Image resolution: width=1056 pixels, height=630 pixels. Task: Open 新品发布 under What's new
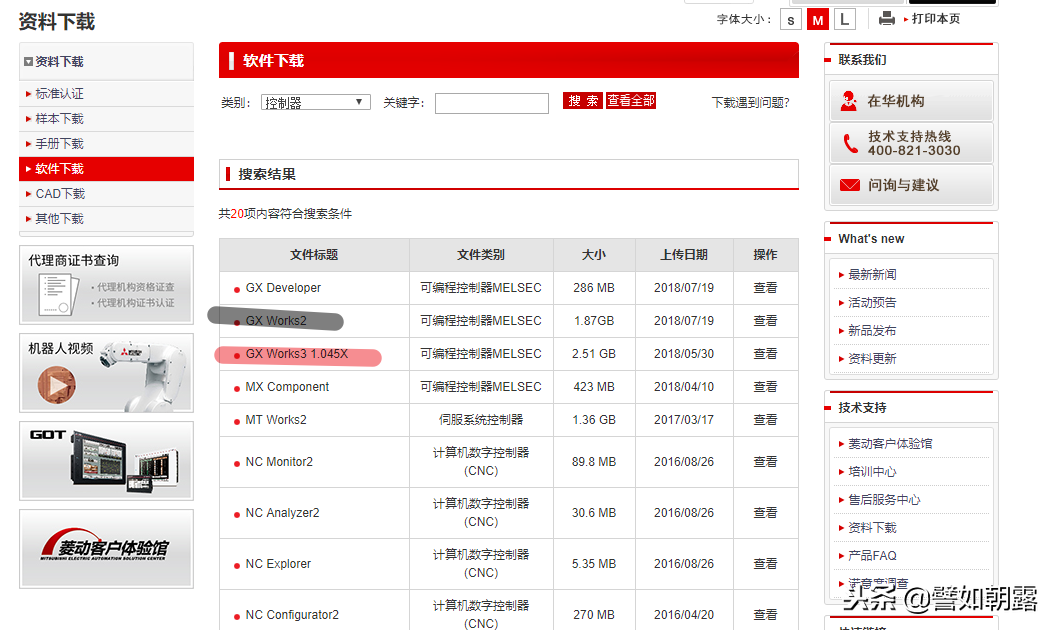[872, 331]
